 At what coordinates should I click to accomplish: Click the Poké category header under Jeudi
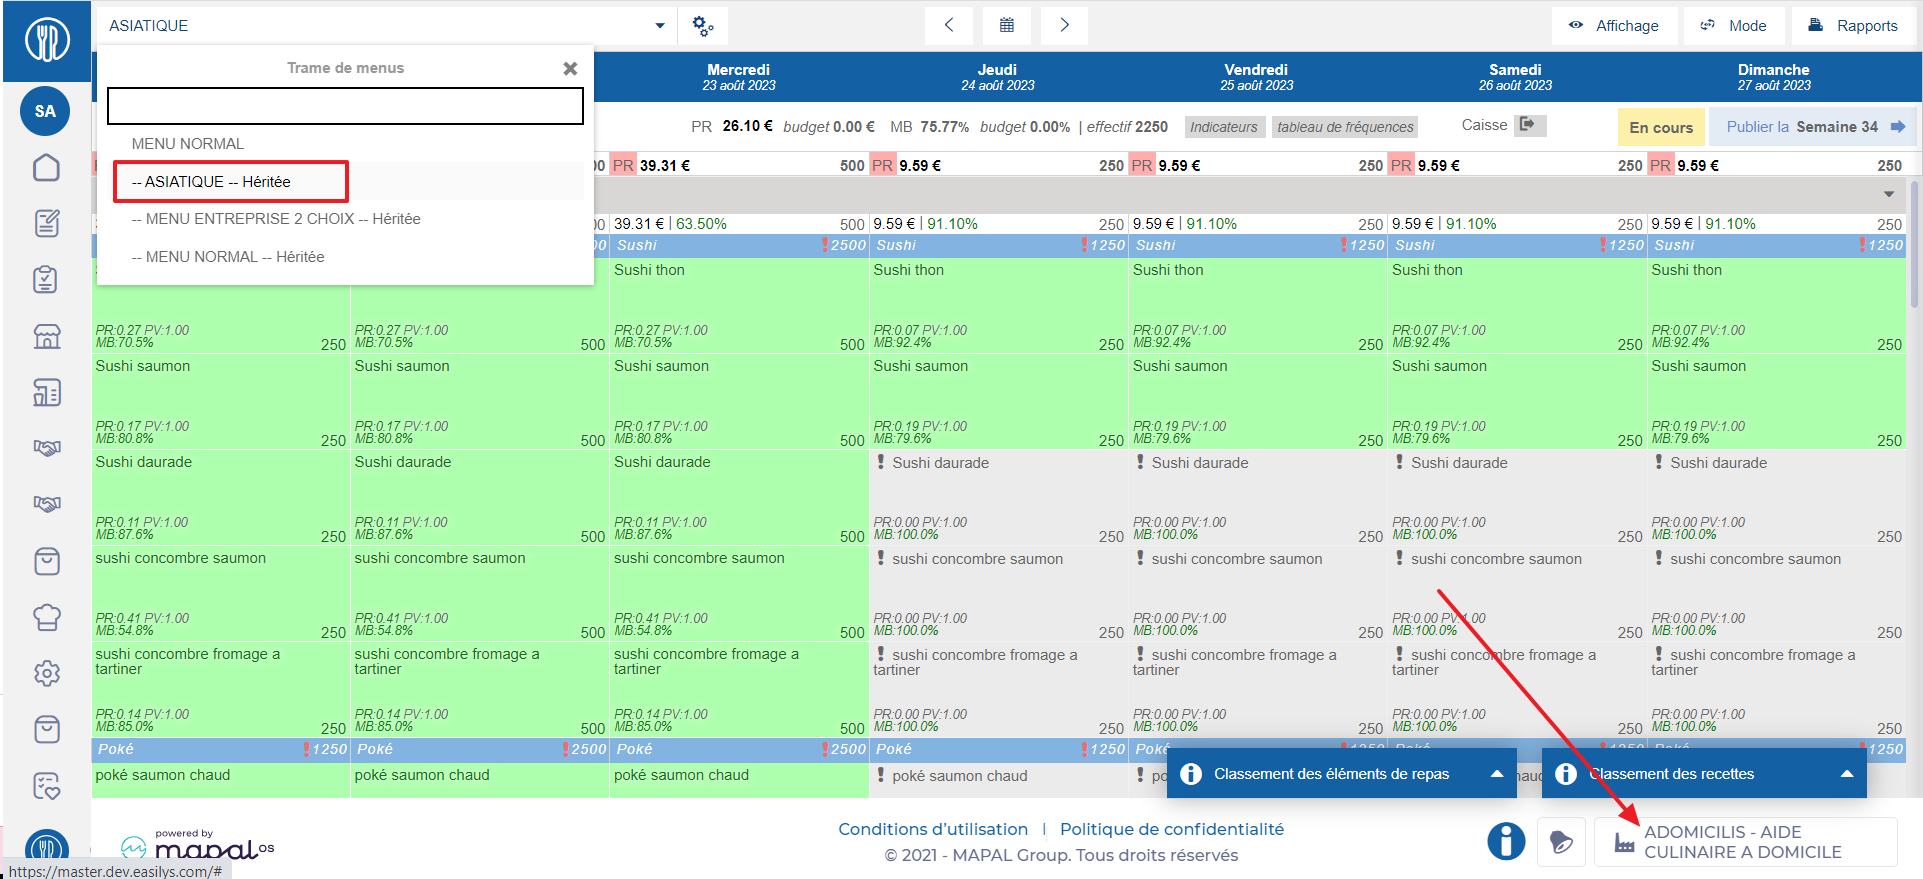(x=998, y=749)
